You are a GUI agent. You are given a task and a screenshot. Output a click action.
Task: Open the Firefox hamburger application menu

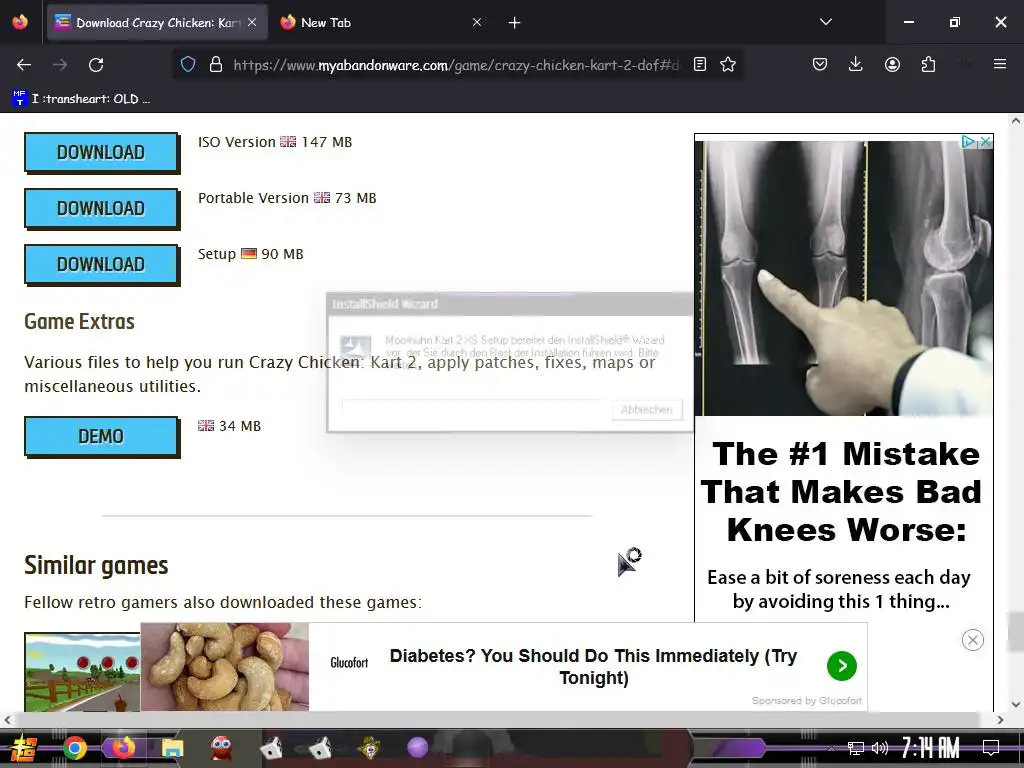click(999, 64)
